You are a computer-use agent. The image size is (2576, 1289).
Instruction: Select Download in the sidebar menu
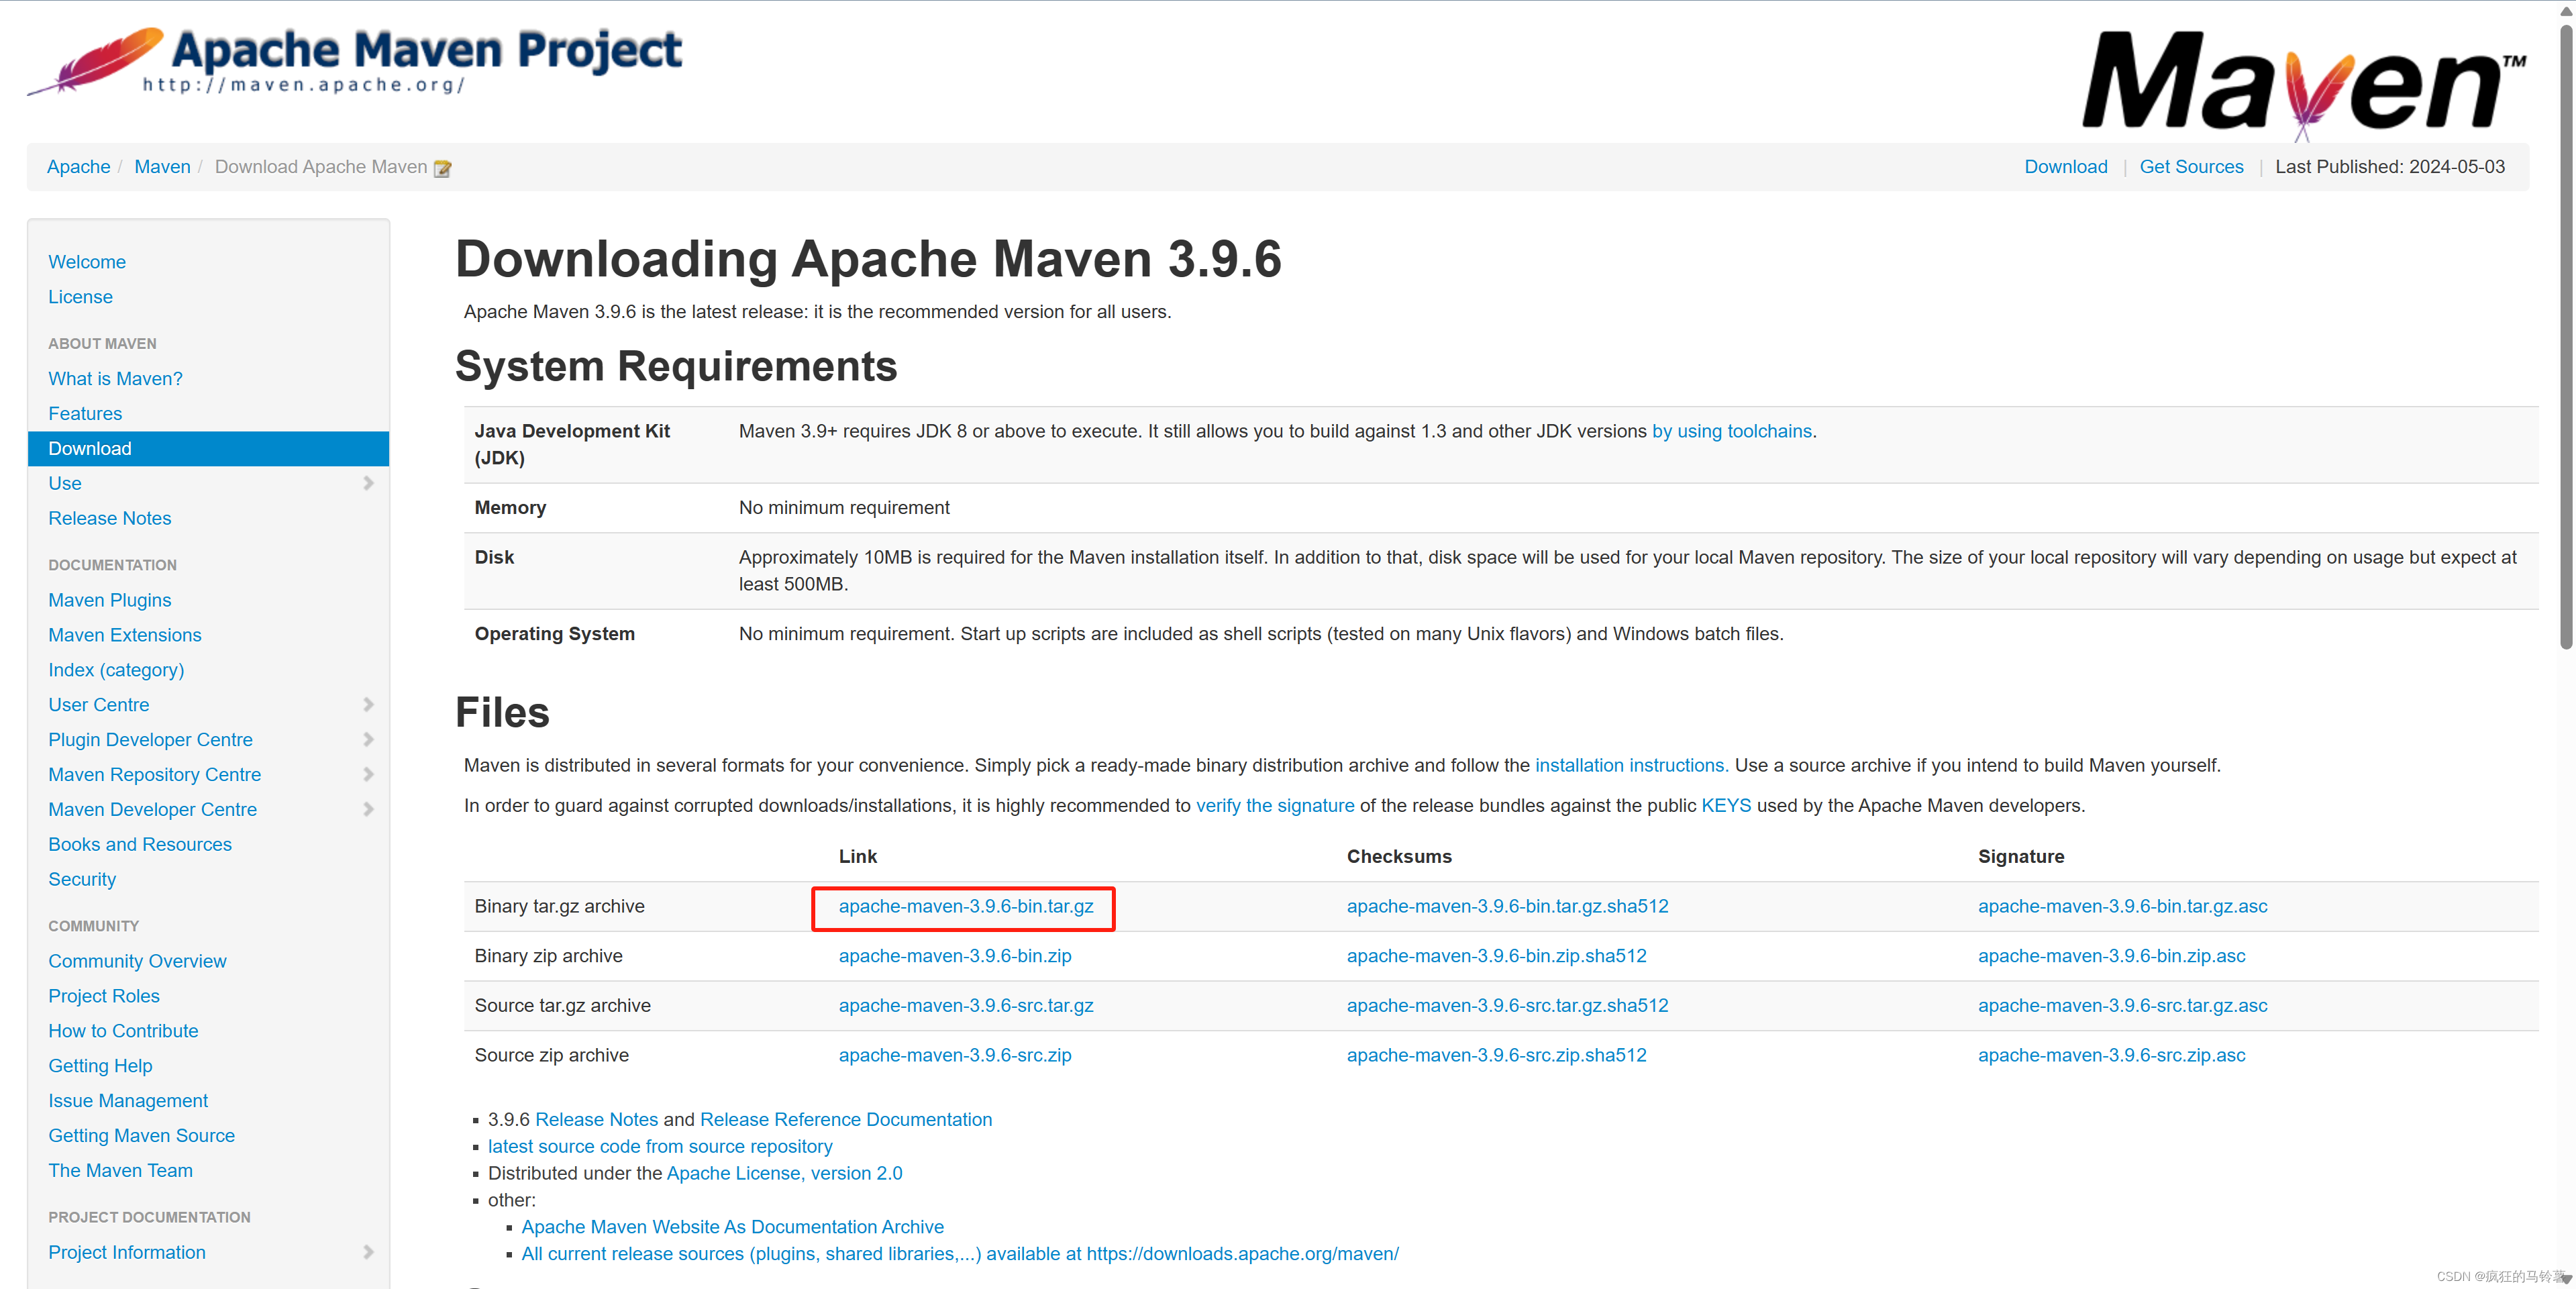(90, 449)
